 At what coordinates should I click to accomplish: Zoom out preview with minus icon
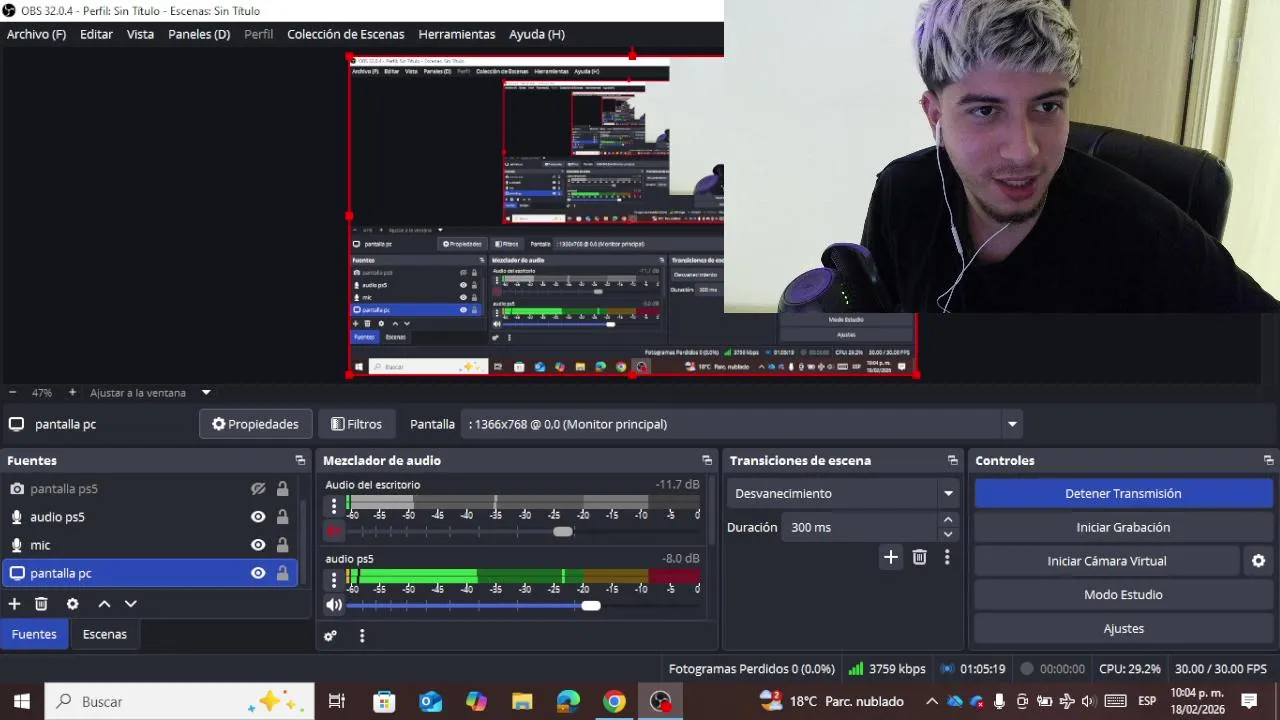pyautogui.click(x=12, y=393)
